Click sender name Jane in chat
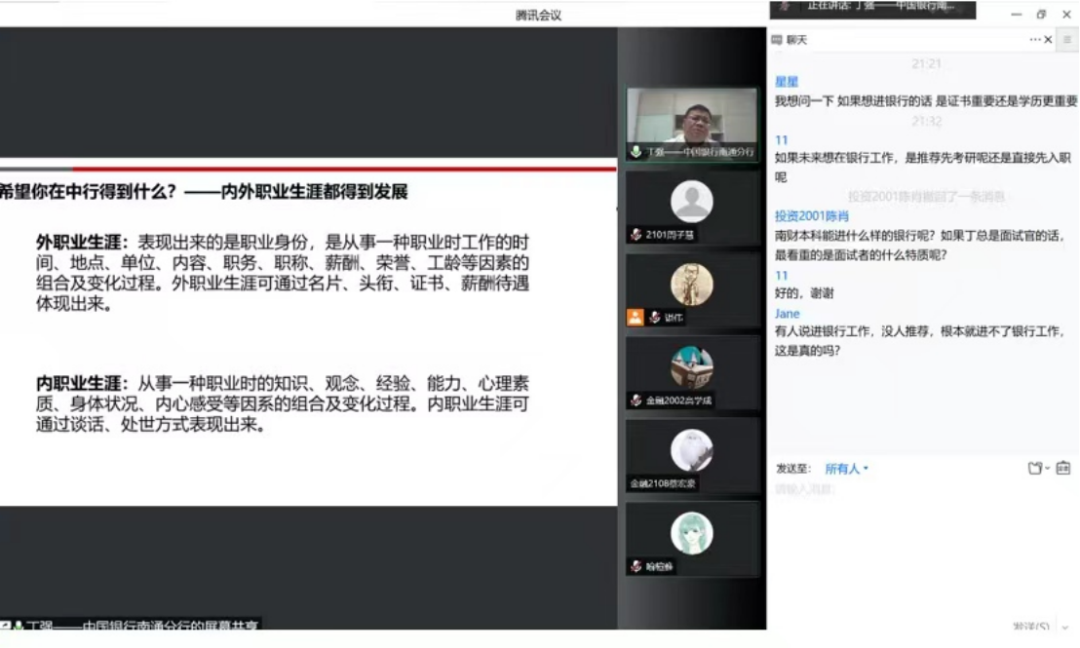 [x=787, y=314]
